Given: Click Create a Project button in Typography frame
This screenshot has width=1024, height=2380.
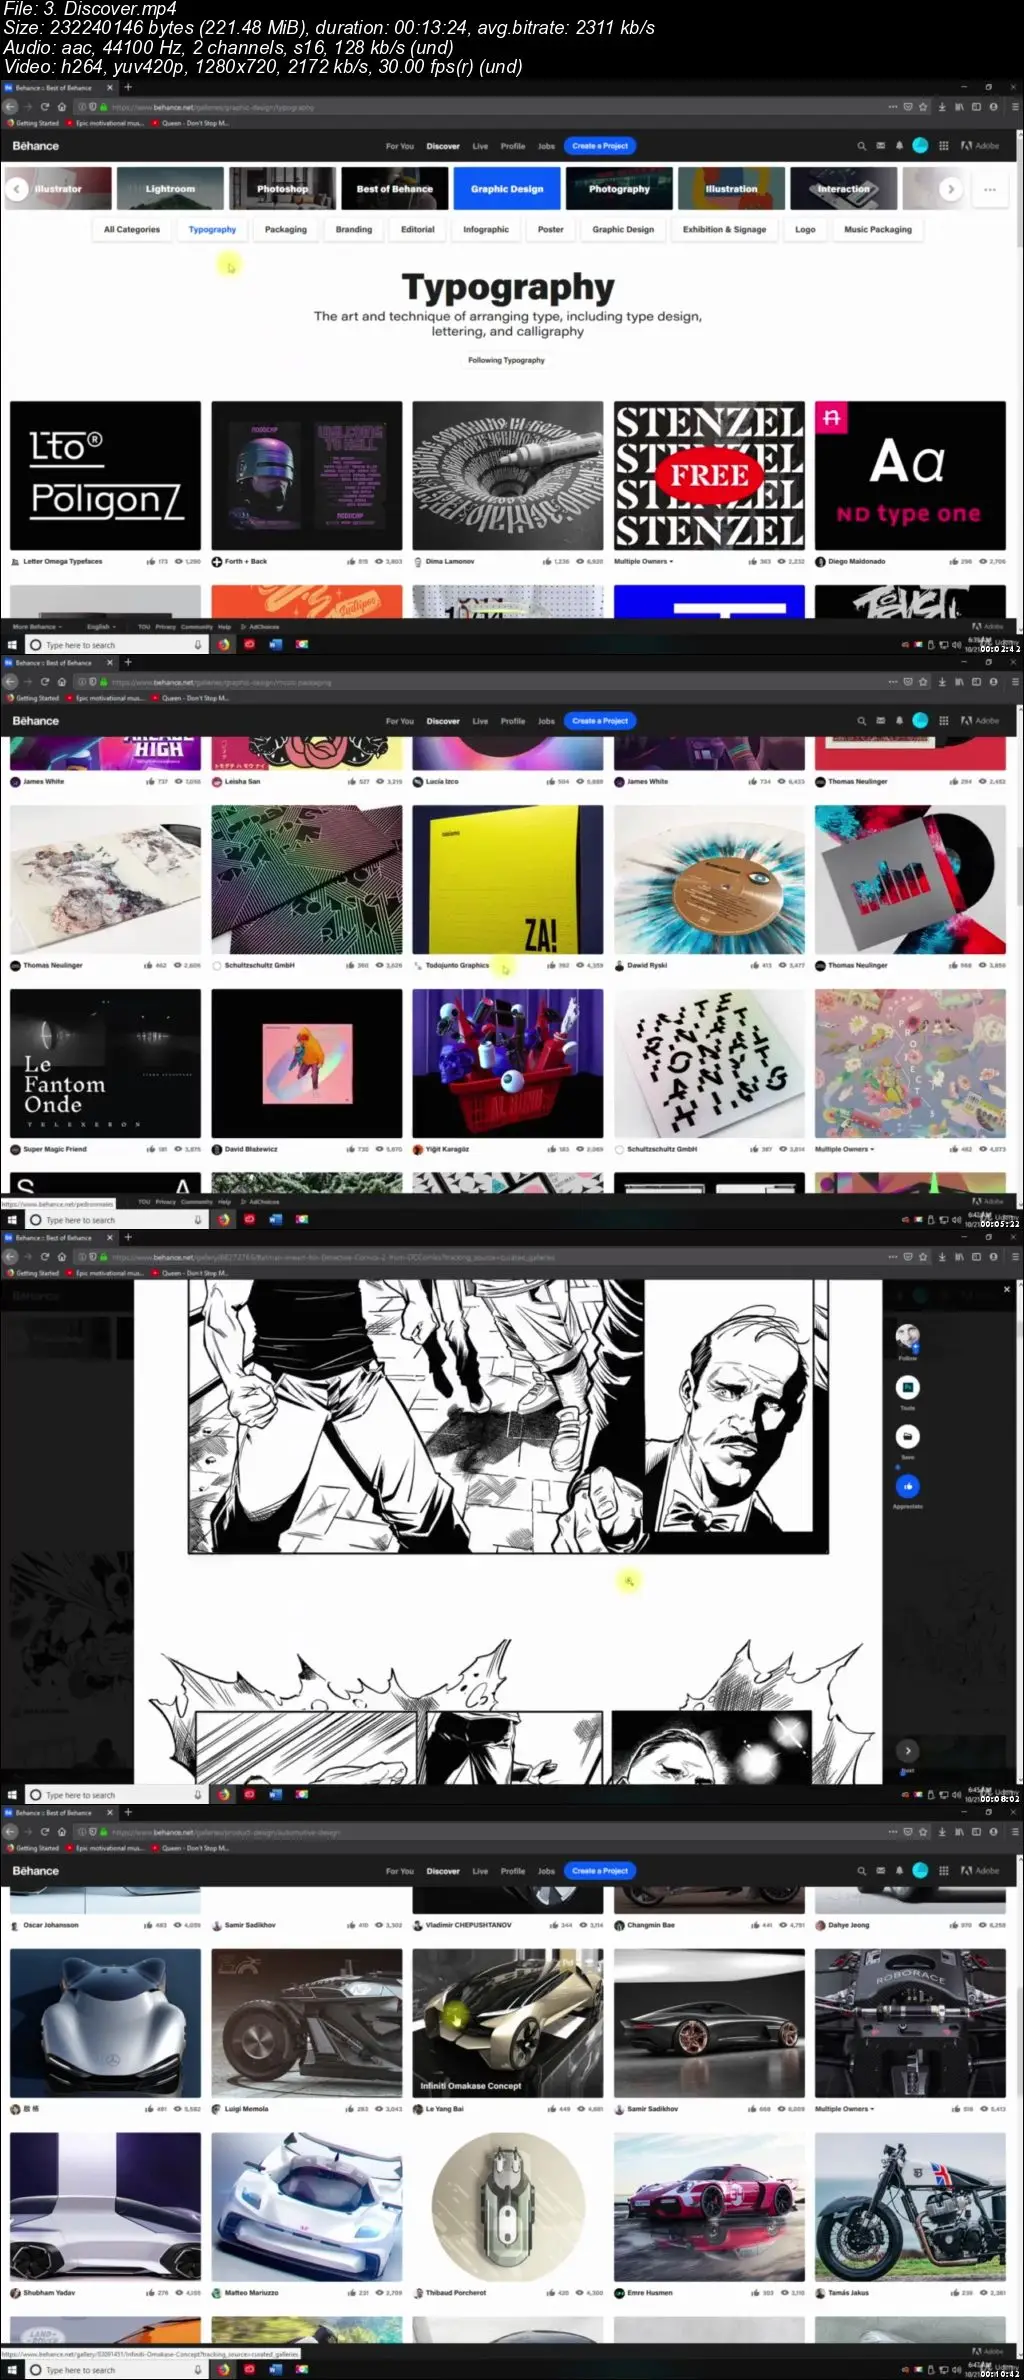Looking at the screenshot, I should click(600, 146).
